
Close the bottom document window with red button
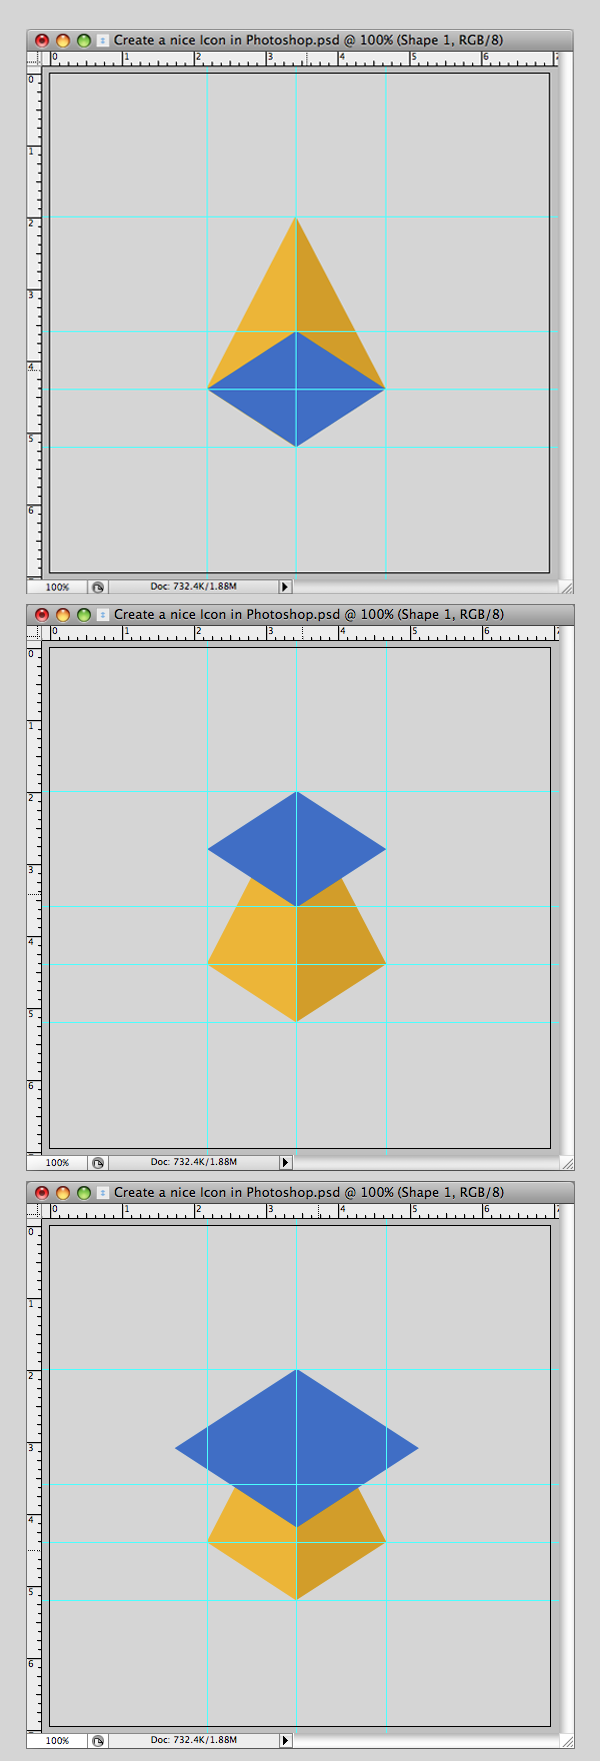click(x=42, y=1193)
